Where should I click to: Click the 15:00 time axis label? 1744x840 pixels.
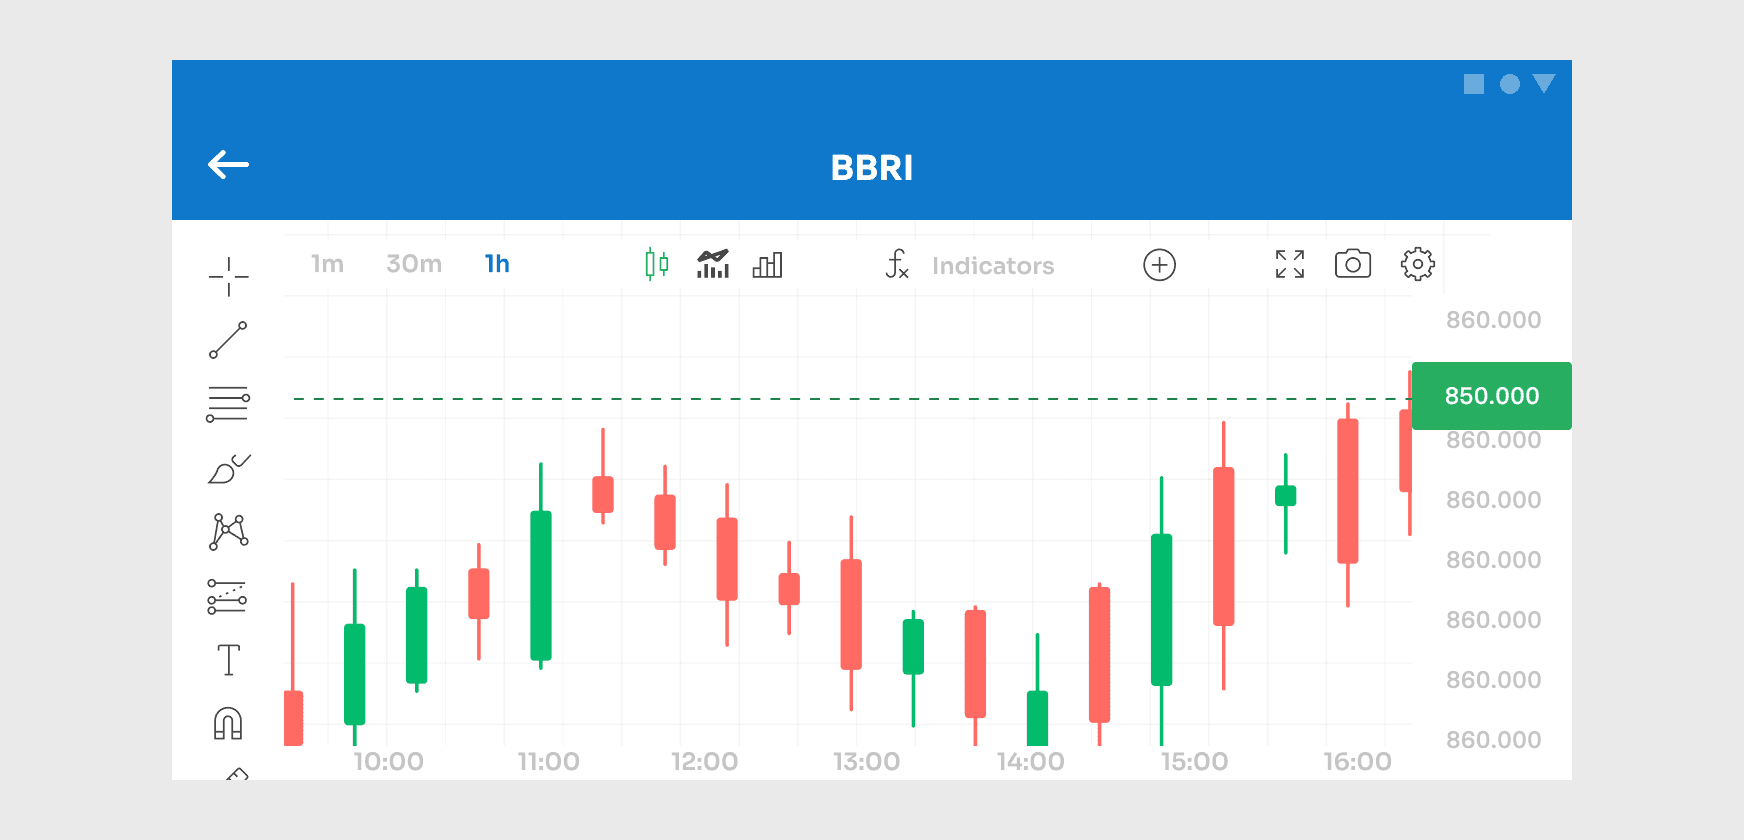(1195, 762)
